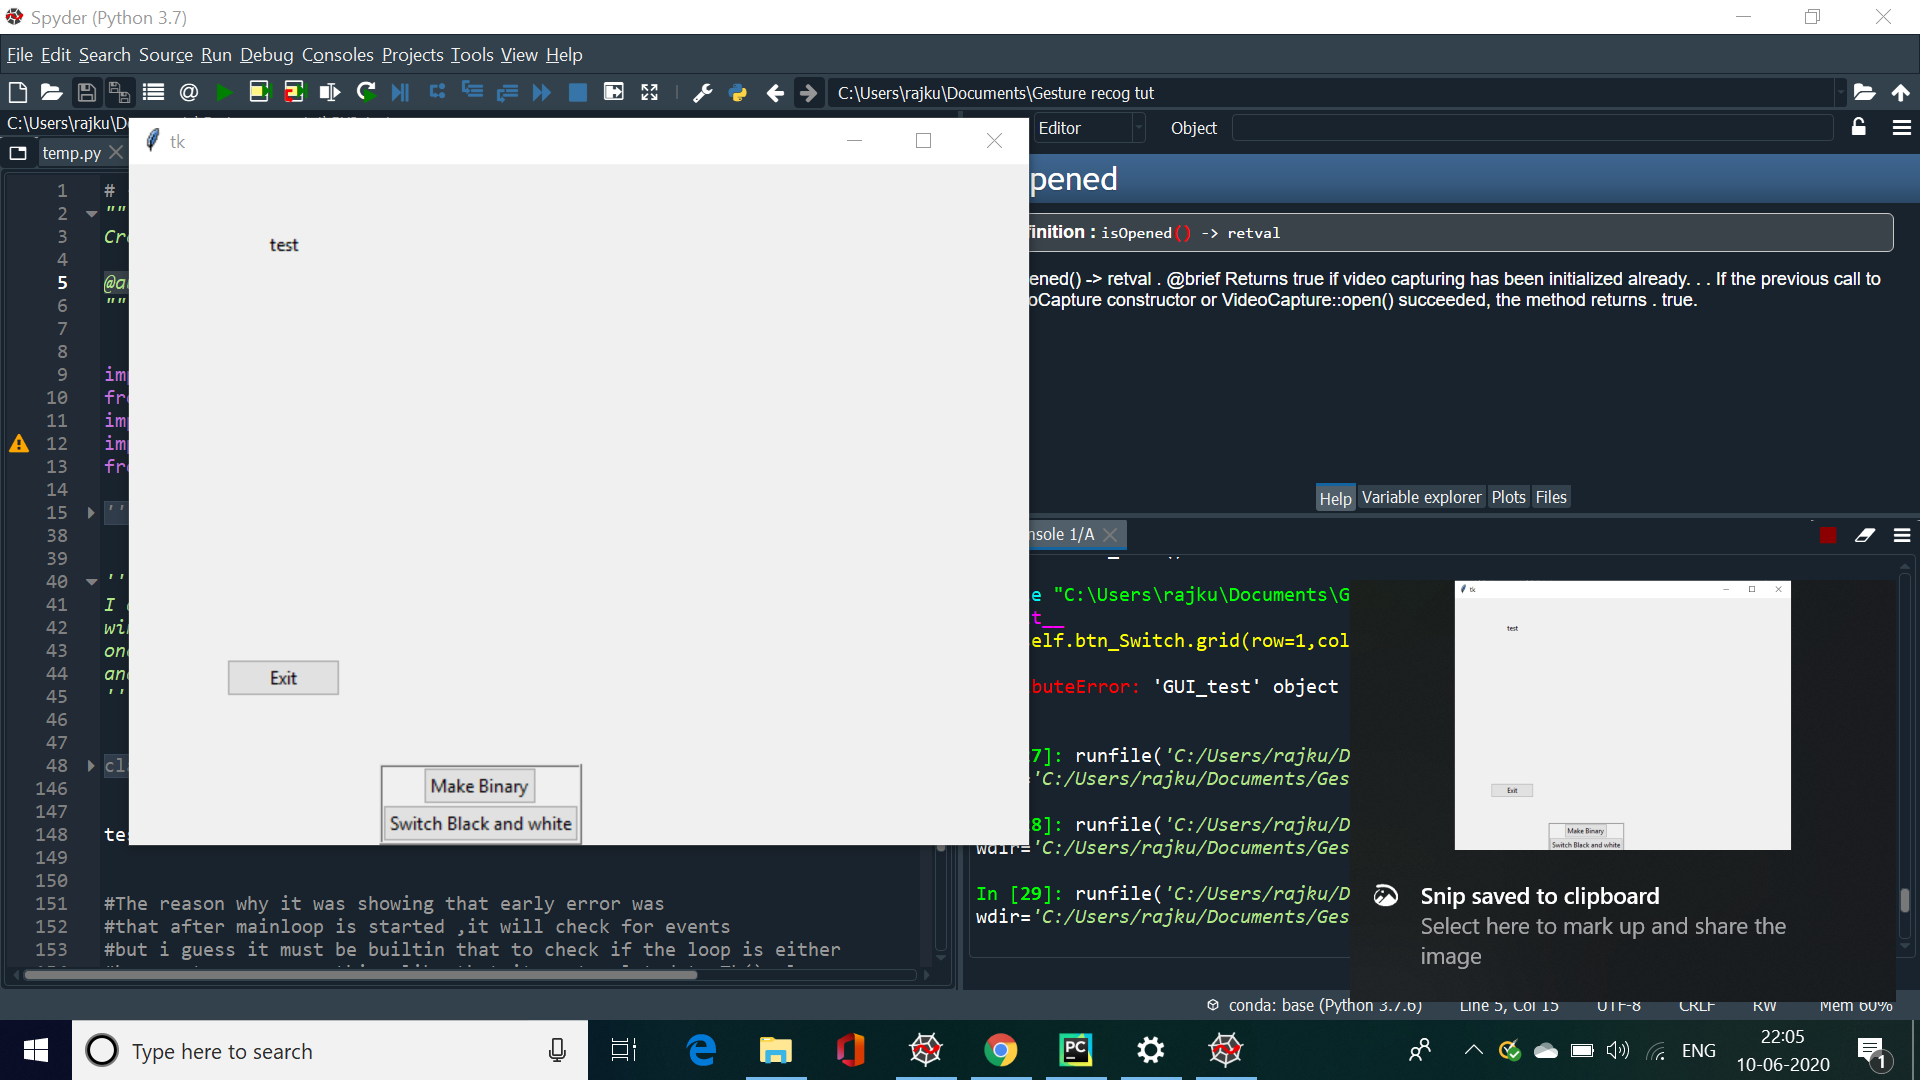Toggle the Help pane lock icon

point(1858,127)
